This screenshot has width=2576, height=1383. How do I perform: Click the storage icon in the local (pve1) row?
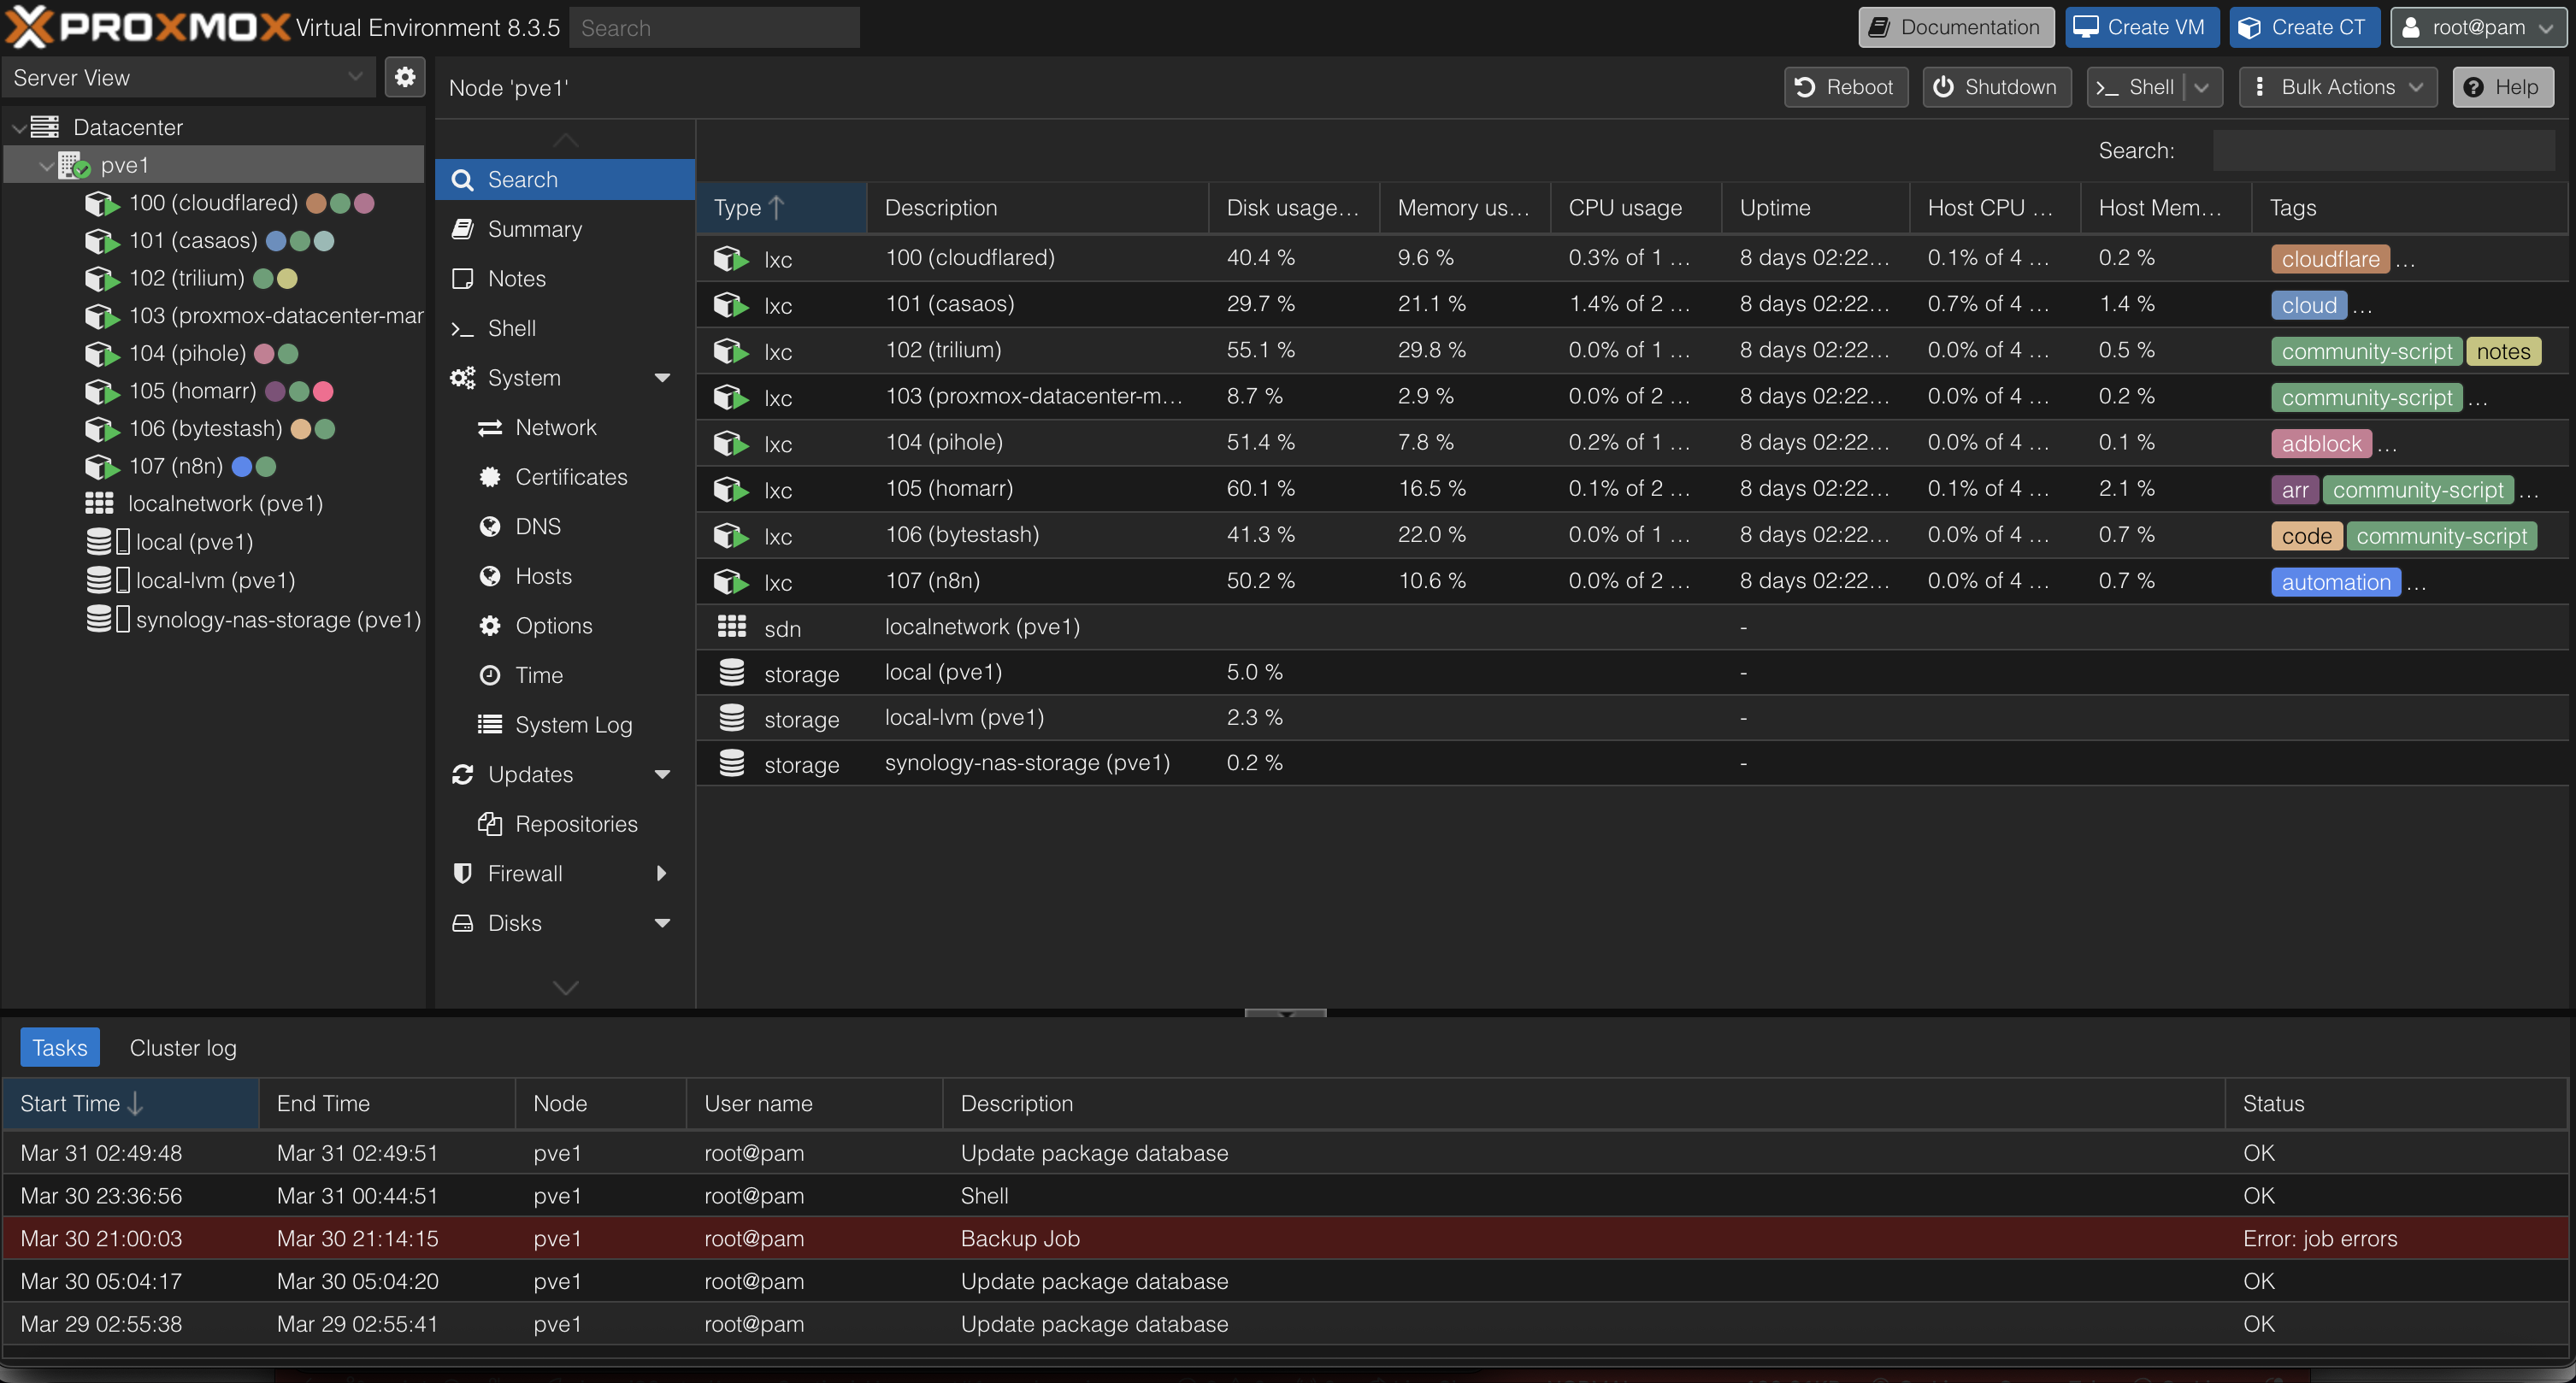point(732,673)
